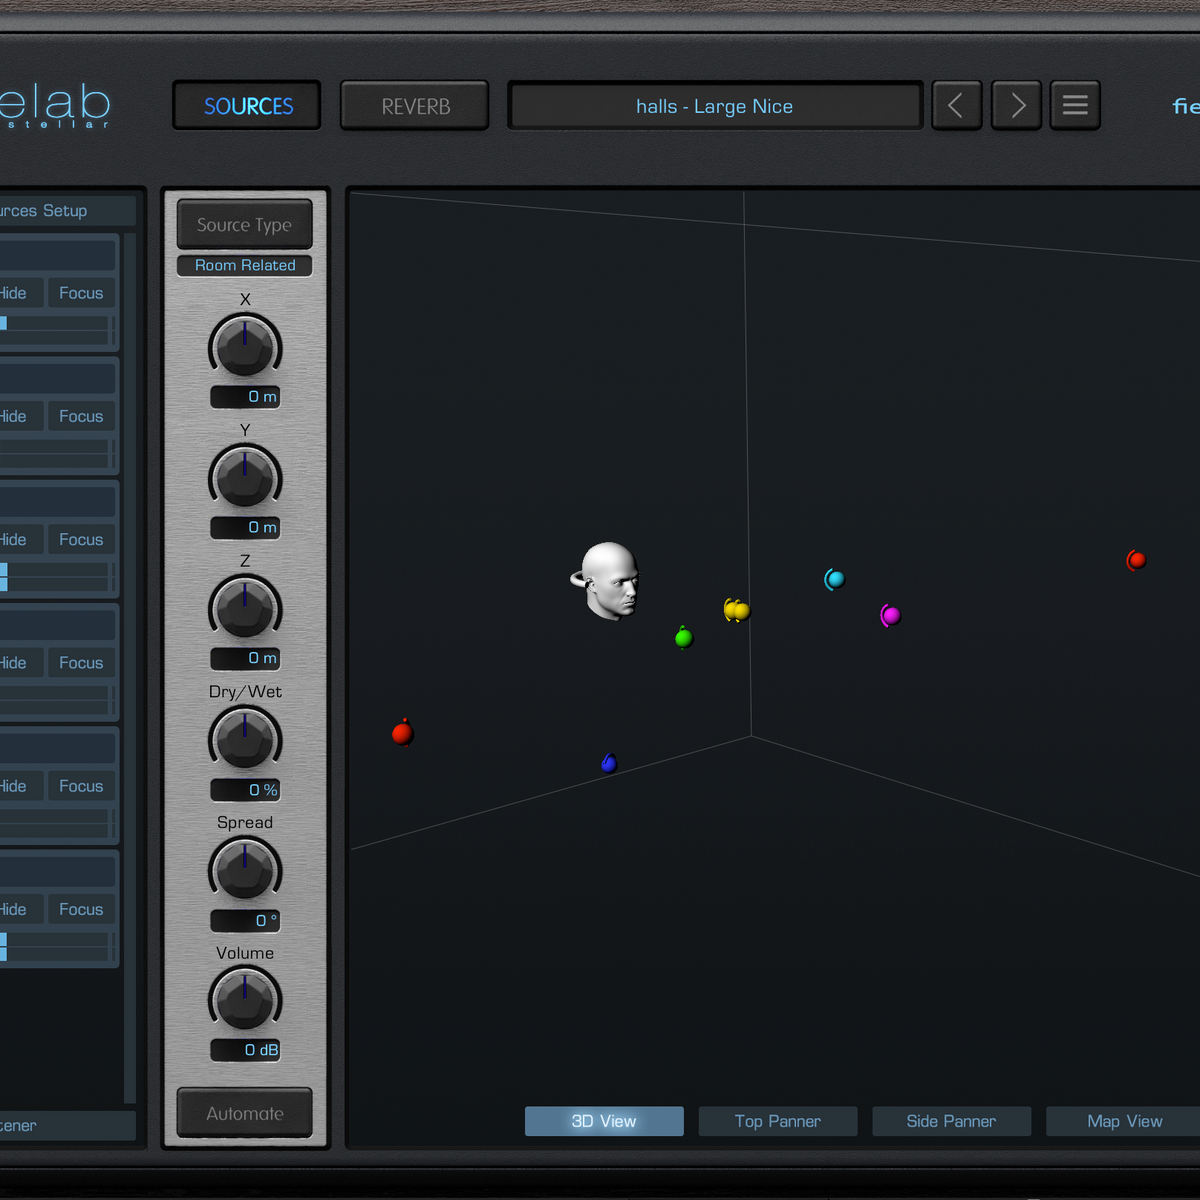Open the Source Type selector
Image resolution: width=1200 pixels, height=1200 pixels.
(245, 225)
